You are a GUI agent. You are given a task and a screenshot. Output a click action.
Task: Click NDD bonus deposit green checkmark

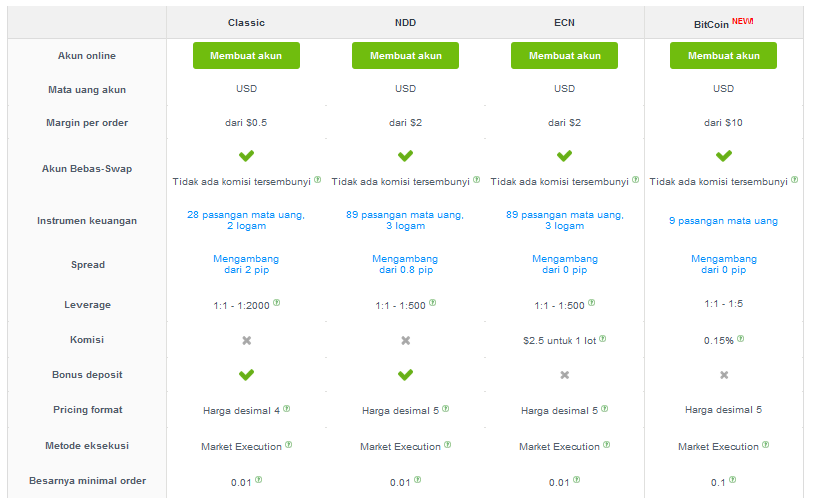click(405, 374)
